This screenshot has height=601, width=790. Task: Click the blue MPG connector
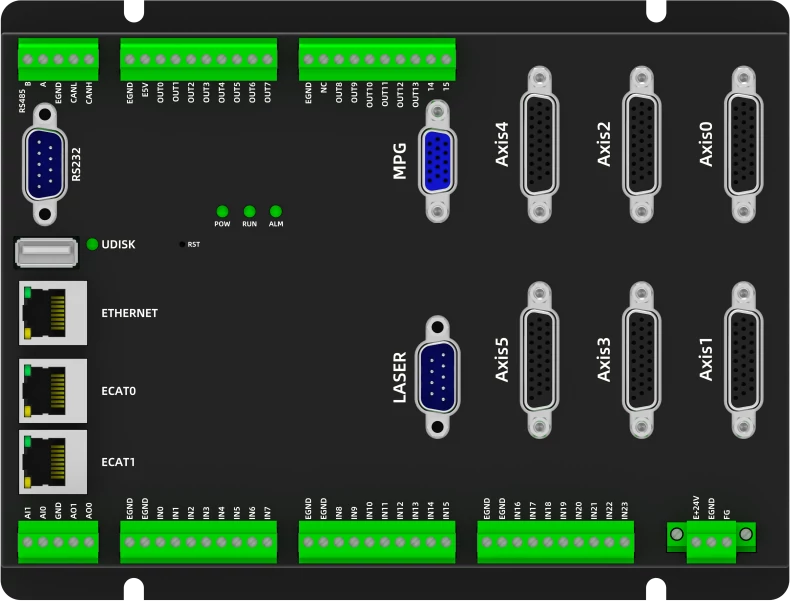tap(437, 161)
